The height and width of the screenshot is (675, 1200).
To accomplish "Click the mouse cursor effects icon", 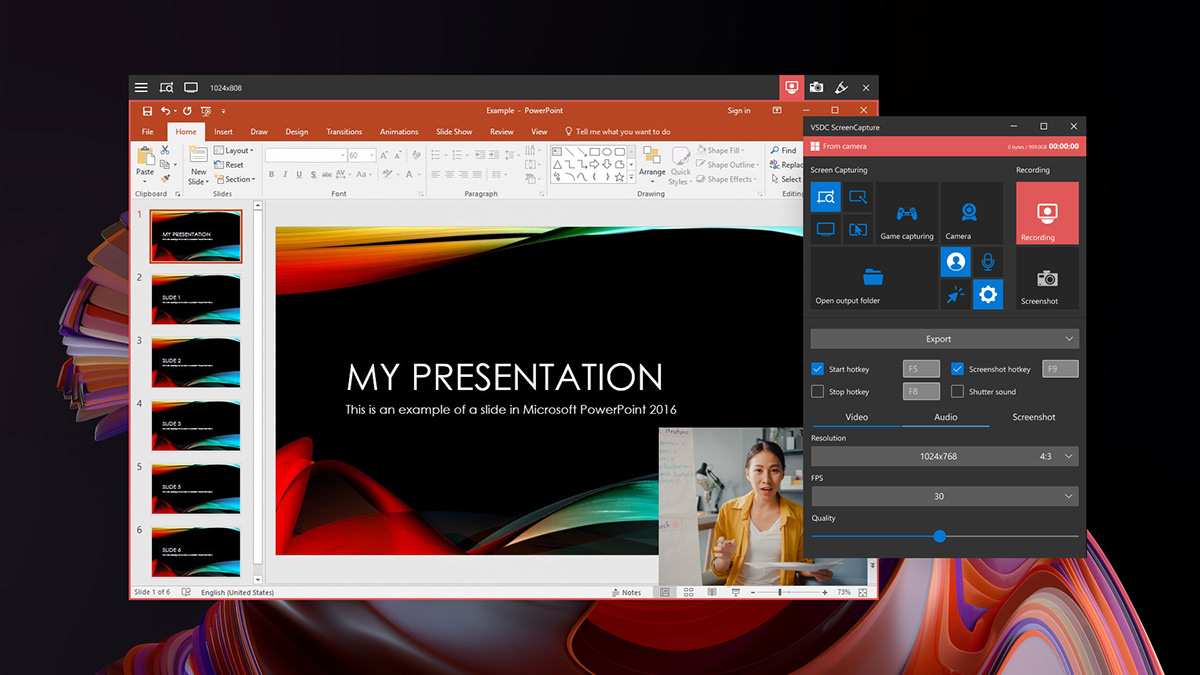I will 954,293.
